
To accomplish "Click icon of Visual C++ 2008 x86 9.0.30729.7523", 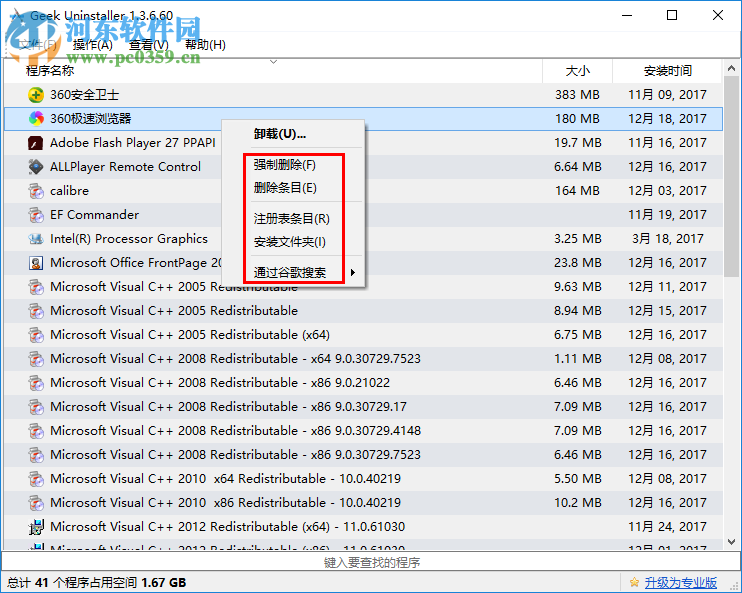I will click(36, 455).
